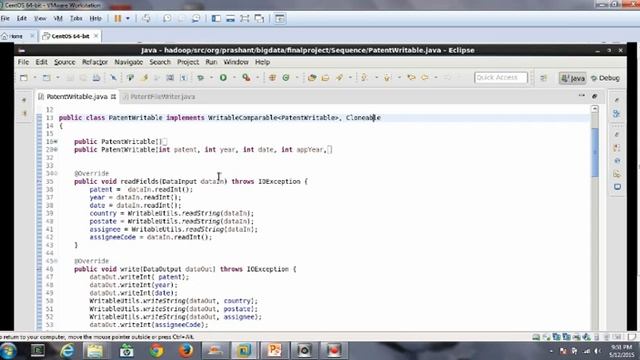
Task: Open the Source menu in Eclipse
Action: pos(64,62)
